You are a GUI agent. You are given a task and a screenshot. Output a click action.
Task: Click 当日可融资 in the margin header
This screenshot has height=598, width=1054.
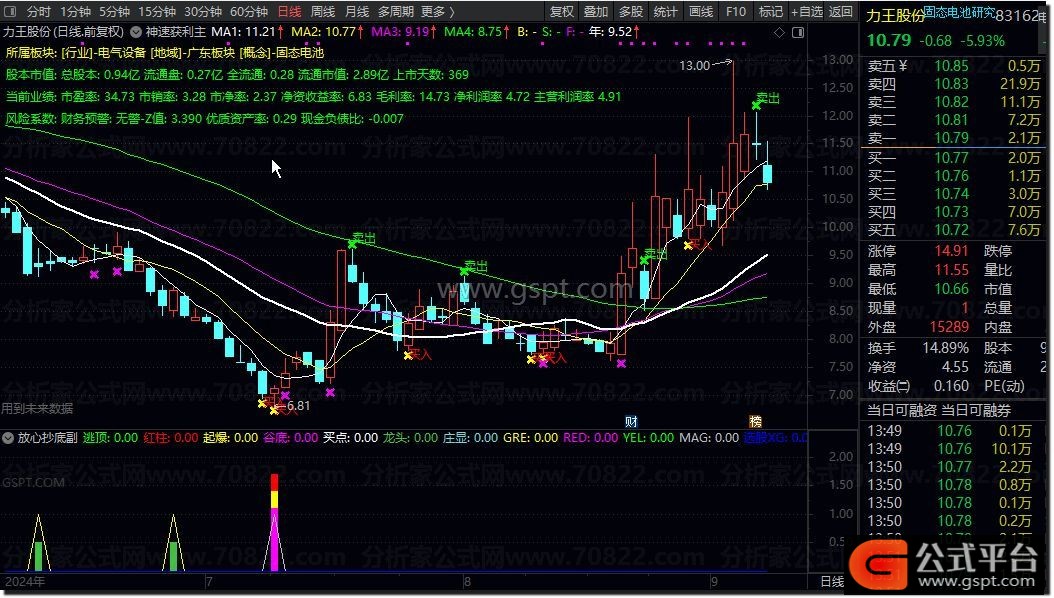[x=901, y=411]
